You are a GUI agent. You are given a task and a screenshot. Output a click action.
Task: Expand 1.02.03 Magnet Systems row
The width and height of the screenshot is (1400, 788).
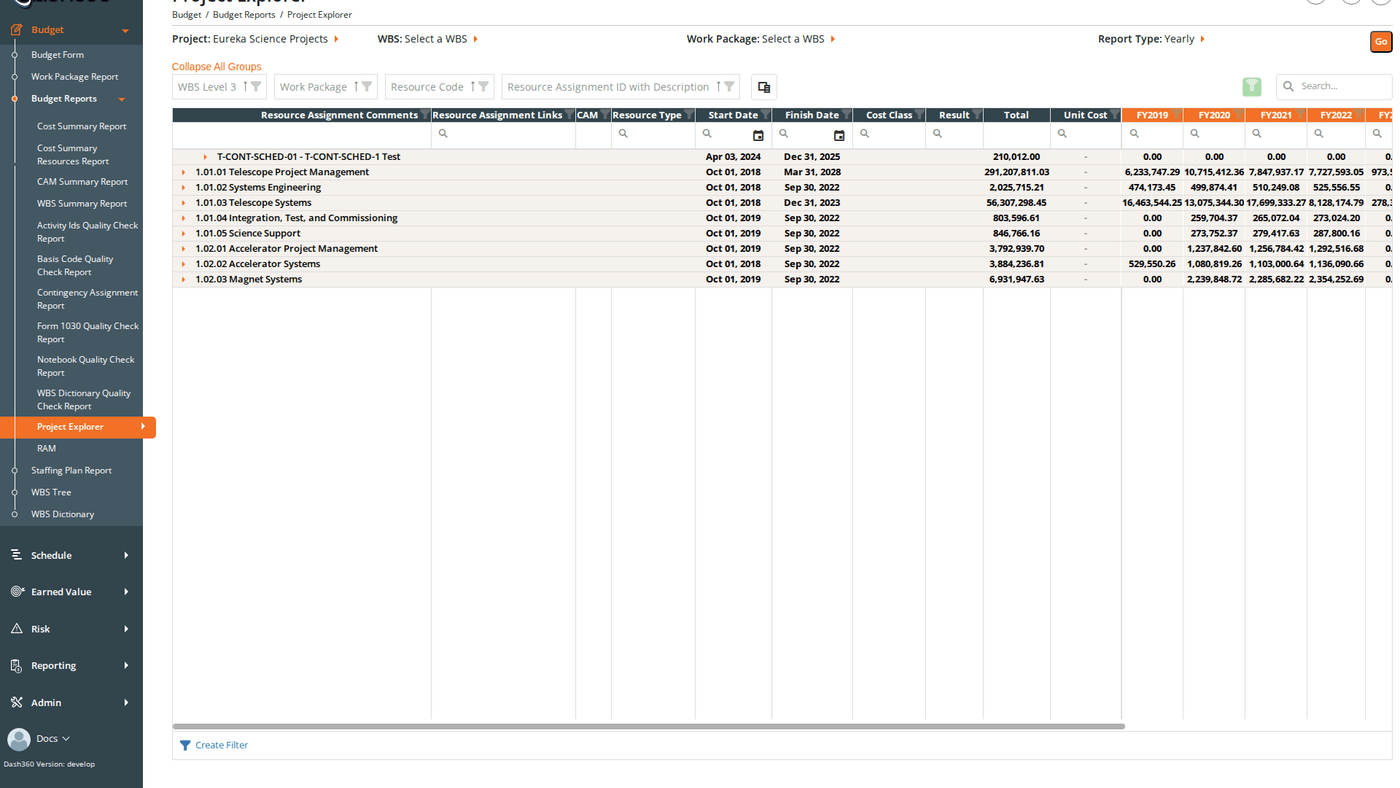(x=183, y=280)
